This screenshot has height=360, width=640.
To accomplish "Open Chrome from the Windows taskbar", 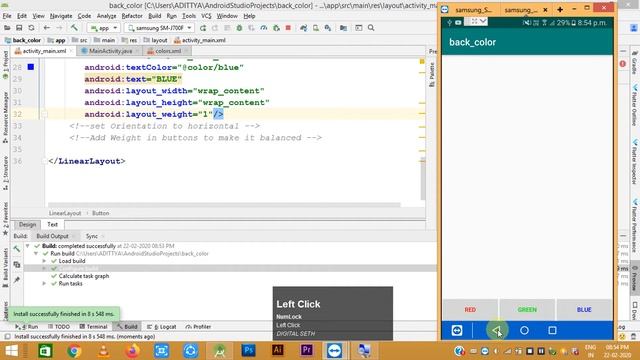I will coord(74,351).
